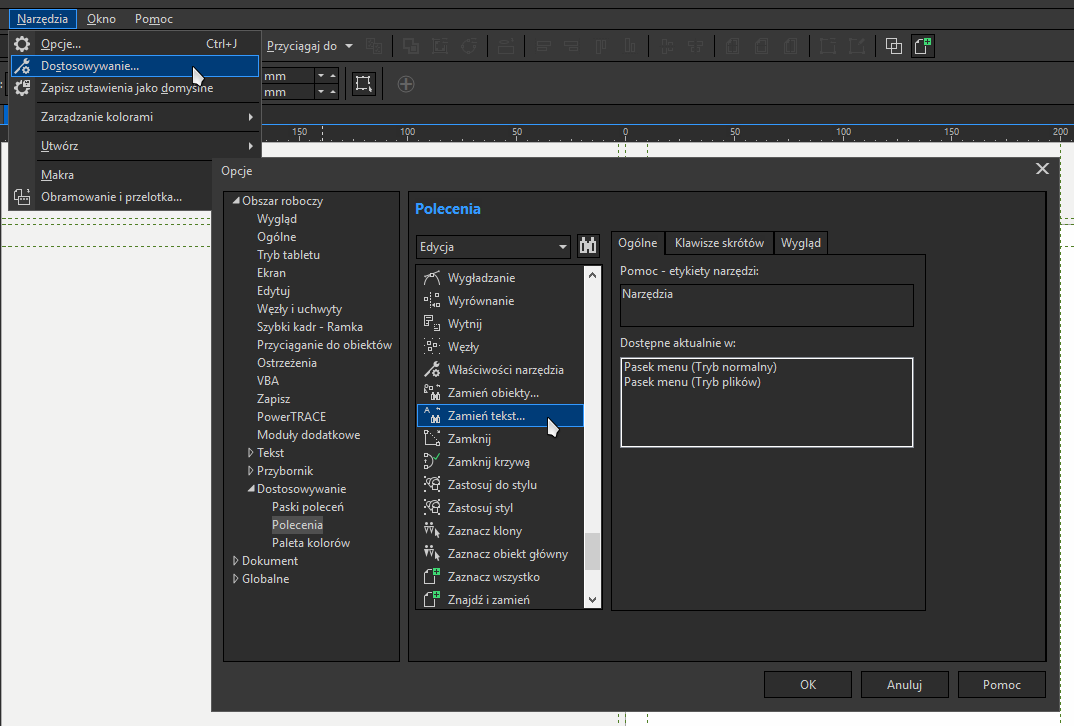This screenshot has height=726, width=1074.
Task: Select the Zamknij command
Action: pos(499,438)
